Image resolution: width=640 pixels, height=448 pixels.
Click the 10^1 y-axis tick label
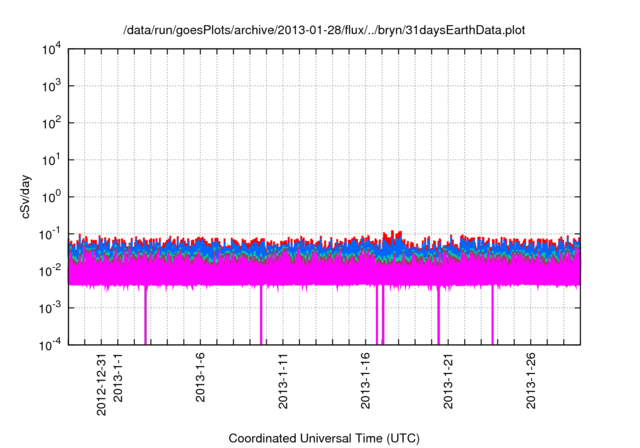52,160
